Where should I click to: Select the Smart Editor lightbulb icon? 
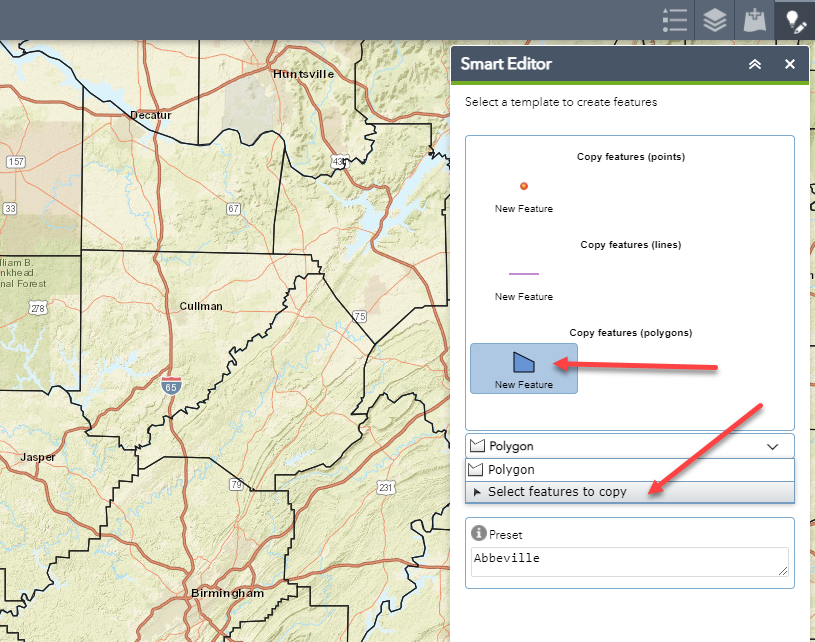pos(794,20)
